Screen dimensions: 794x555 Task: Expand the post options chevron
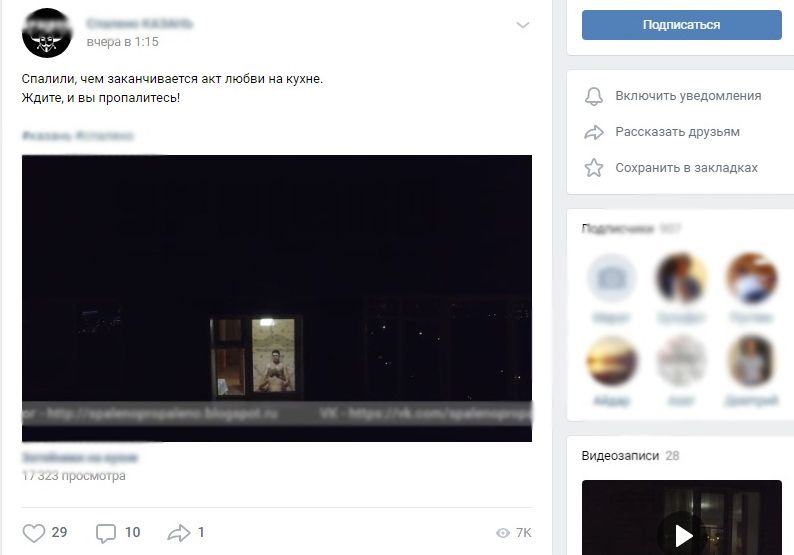tap(523, 25)
